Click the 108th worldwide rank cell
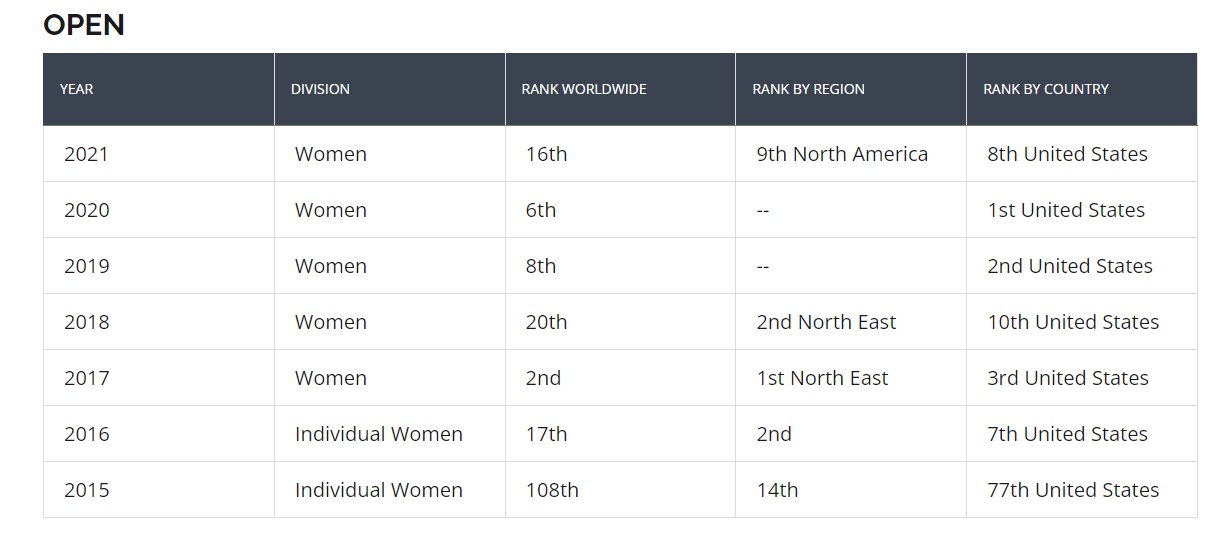 click(552, 490)
